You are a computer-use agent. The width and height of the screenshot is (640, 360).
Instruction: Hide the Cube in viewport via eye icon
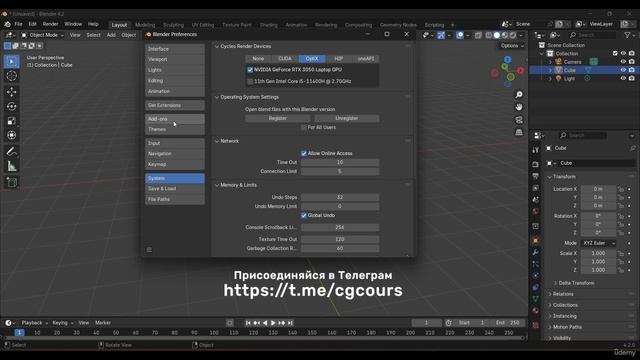pyautogui.click(x=623, y=70)
